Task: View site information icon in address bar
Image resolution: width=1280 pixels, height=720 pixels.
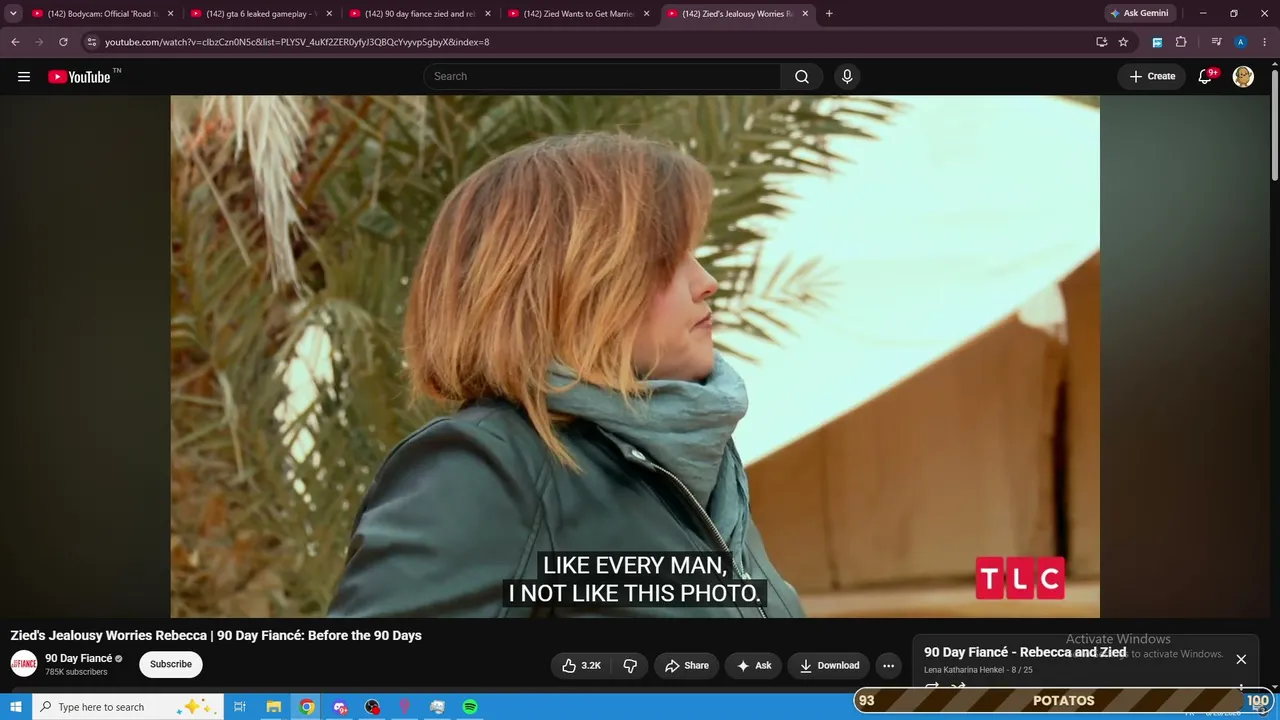Action: (91, 42)
